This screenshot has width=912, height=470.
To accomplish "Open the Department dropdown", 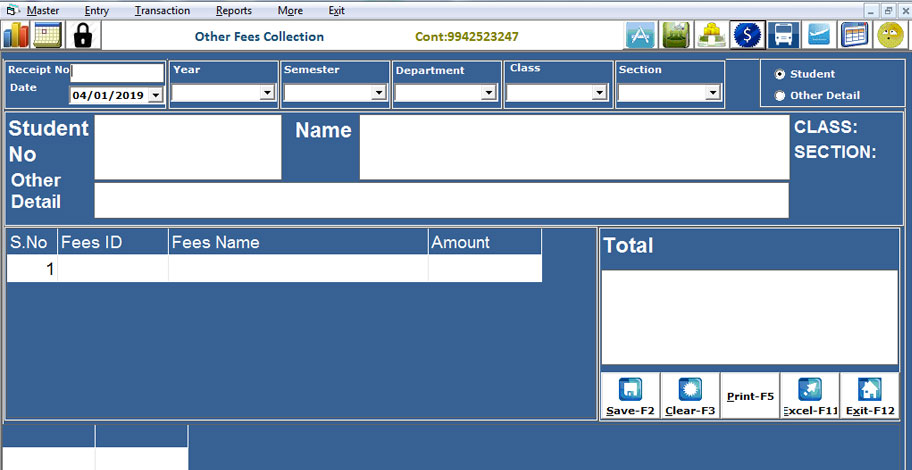I will (489, 92).
